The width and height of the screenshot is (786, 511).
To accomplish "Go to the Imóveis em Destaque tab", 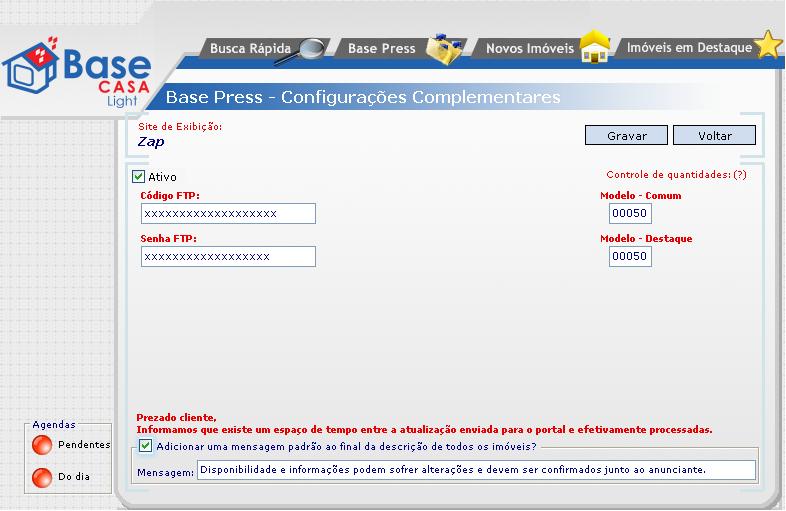I will 688,47.
